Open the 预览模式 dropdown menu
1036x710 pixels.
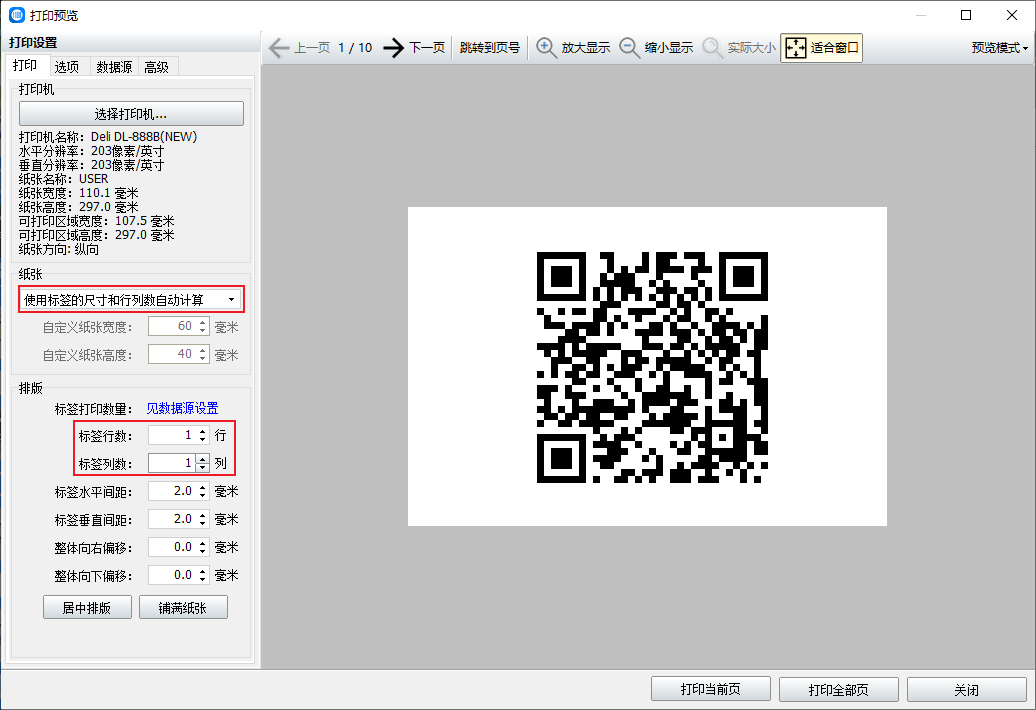click(1000, 48)
